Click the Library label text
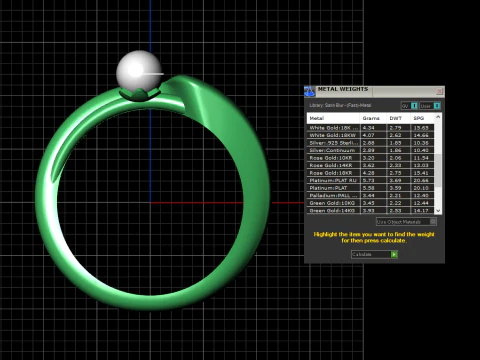 coord(340,105)
